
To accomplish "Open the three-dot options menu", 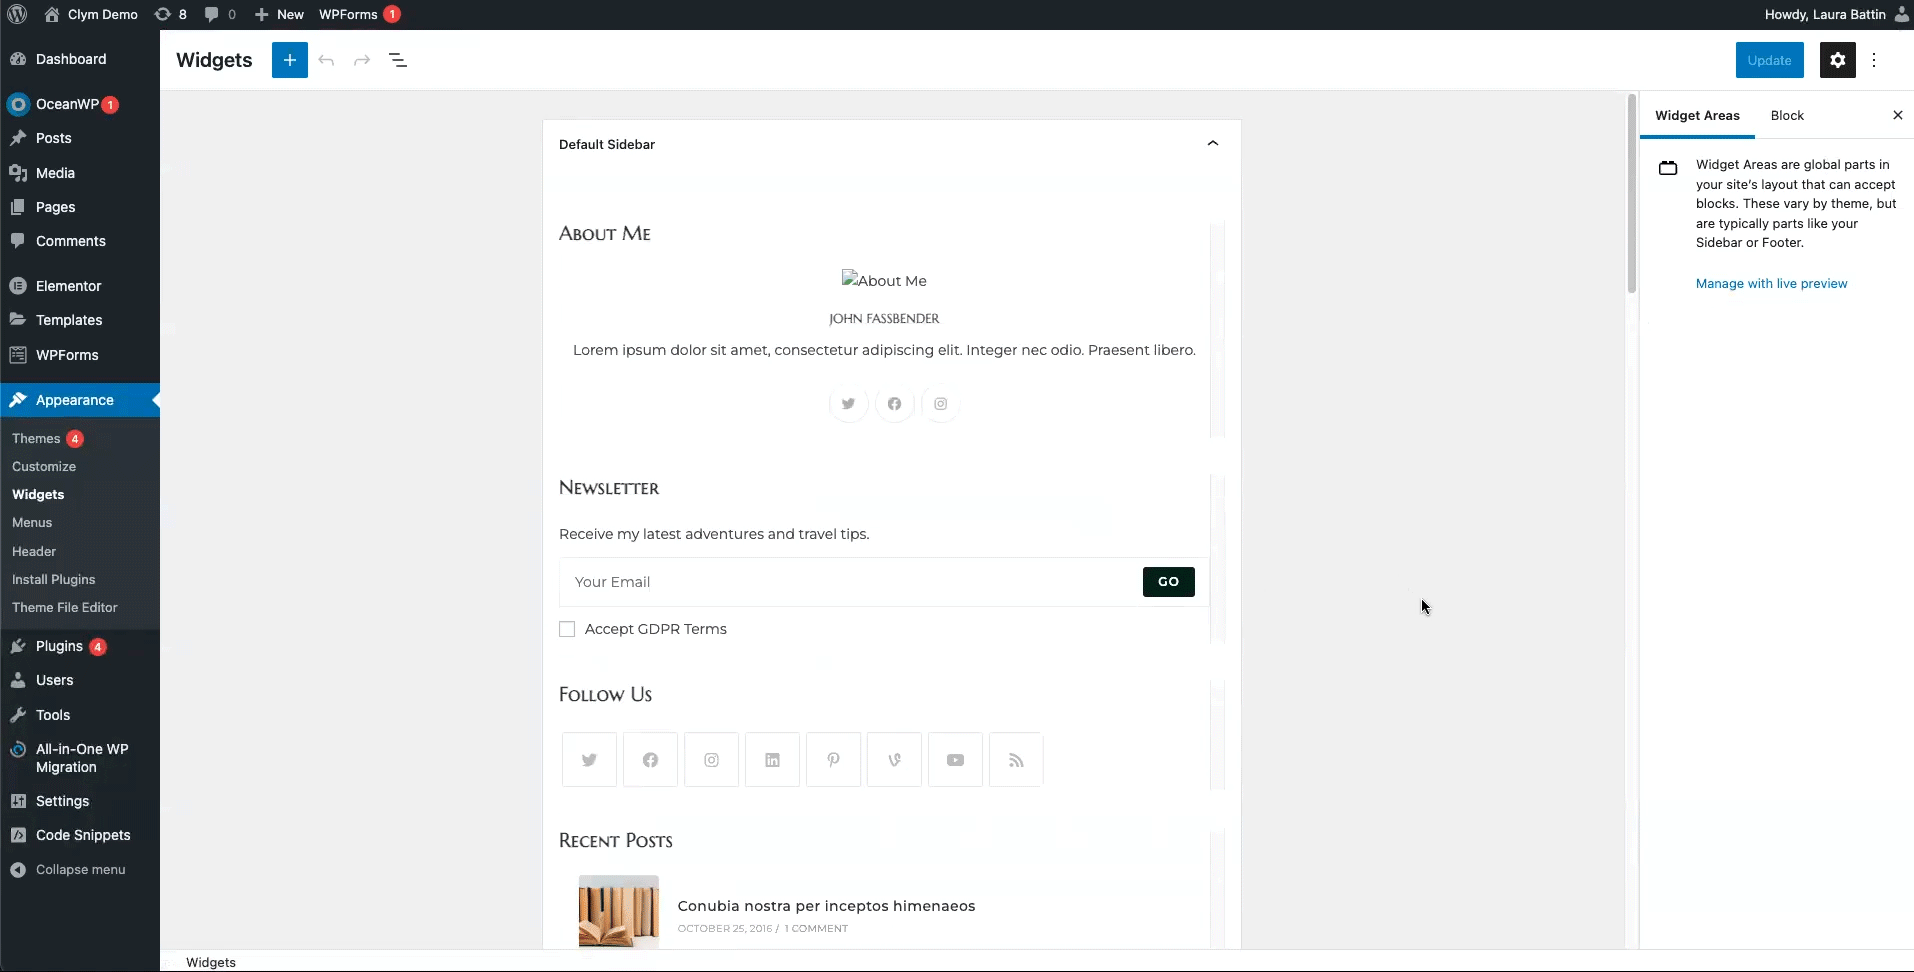I will [1875, 60].
